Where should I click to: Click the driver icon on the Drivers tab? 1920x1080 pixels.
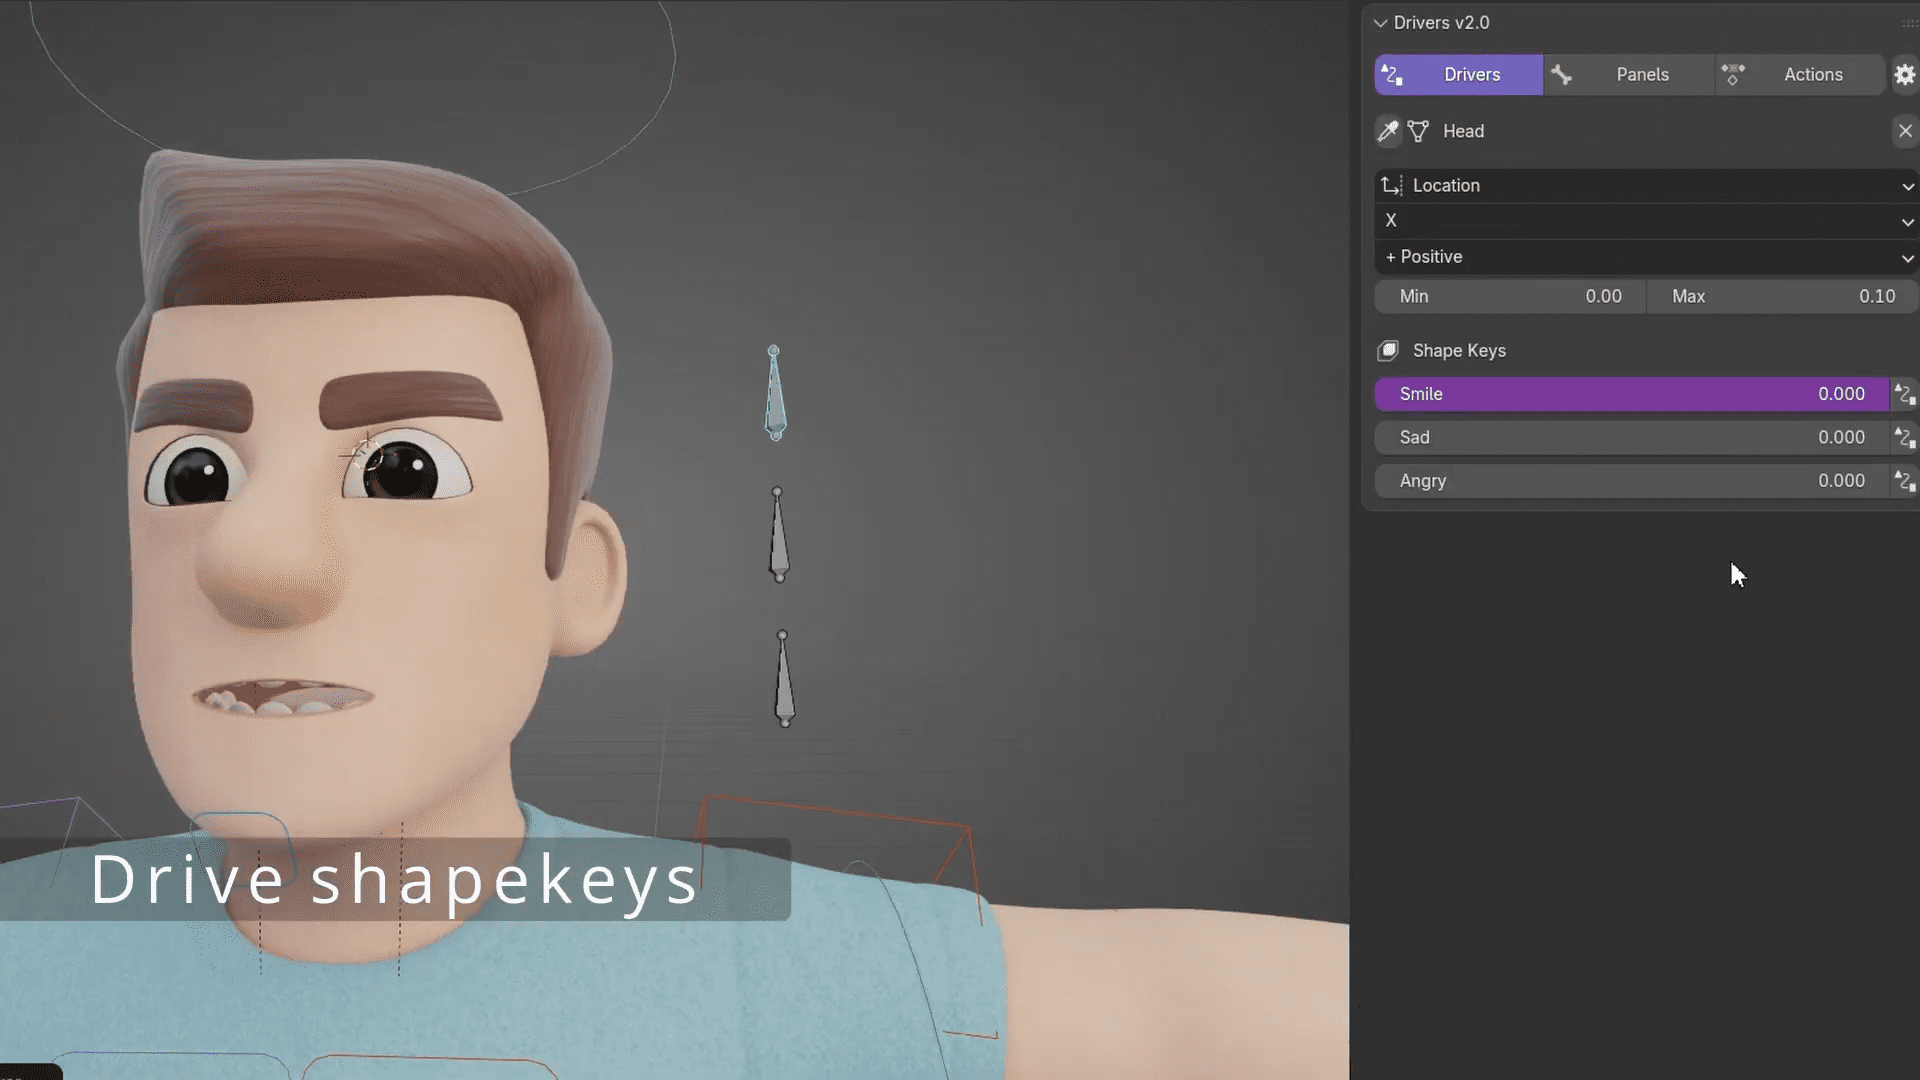tap(1391, 75)
